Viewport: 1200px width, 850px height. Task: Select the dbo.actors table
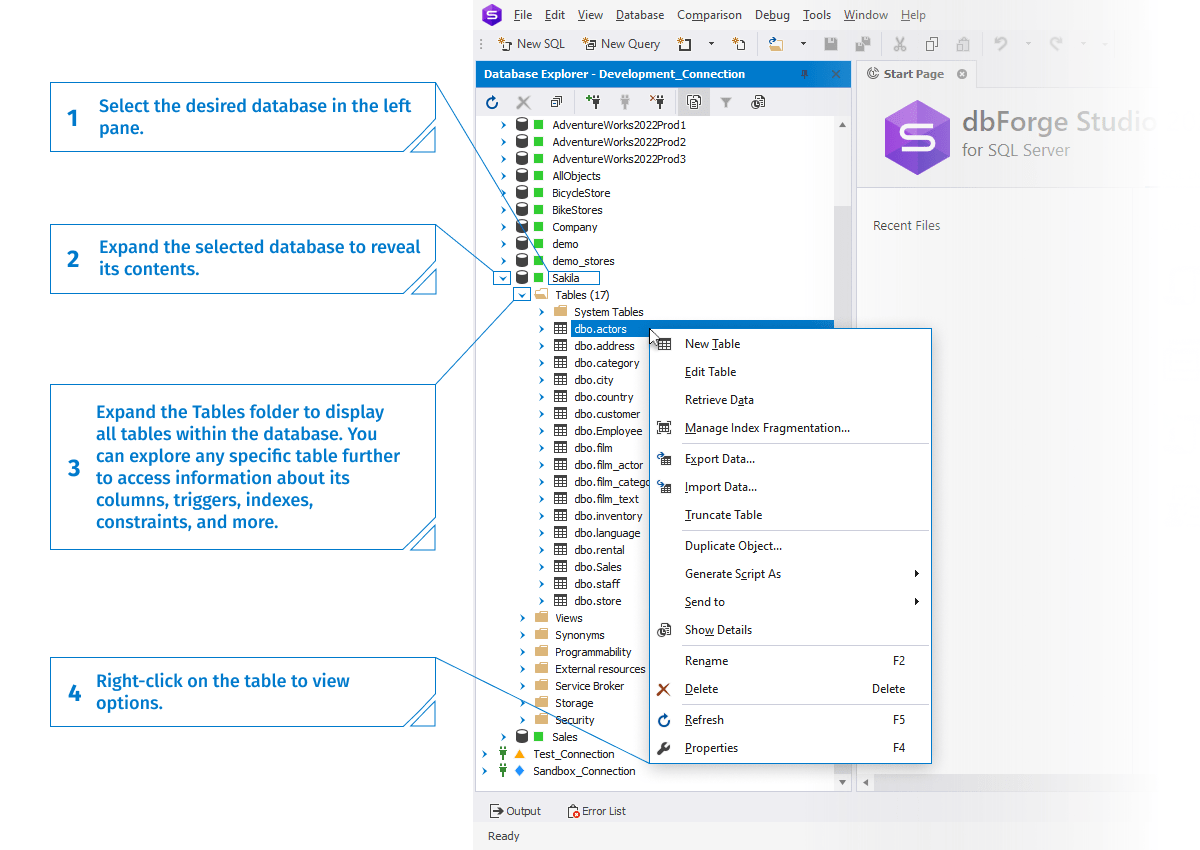[601, 329]
